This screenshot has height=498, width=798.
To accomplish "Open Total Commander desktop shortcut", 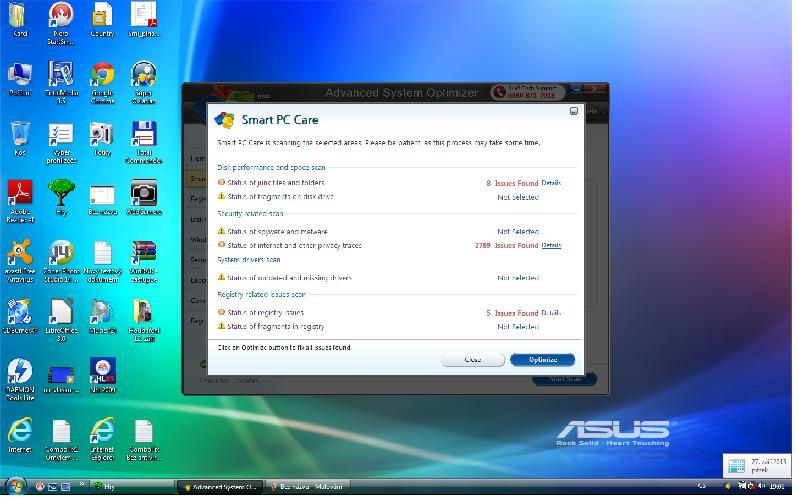I will [x=144, y=142].
